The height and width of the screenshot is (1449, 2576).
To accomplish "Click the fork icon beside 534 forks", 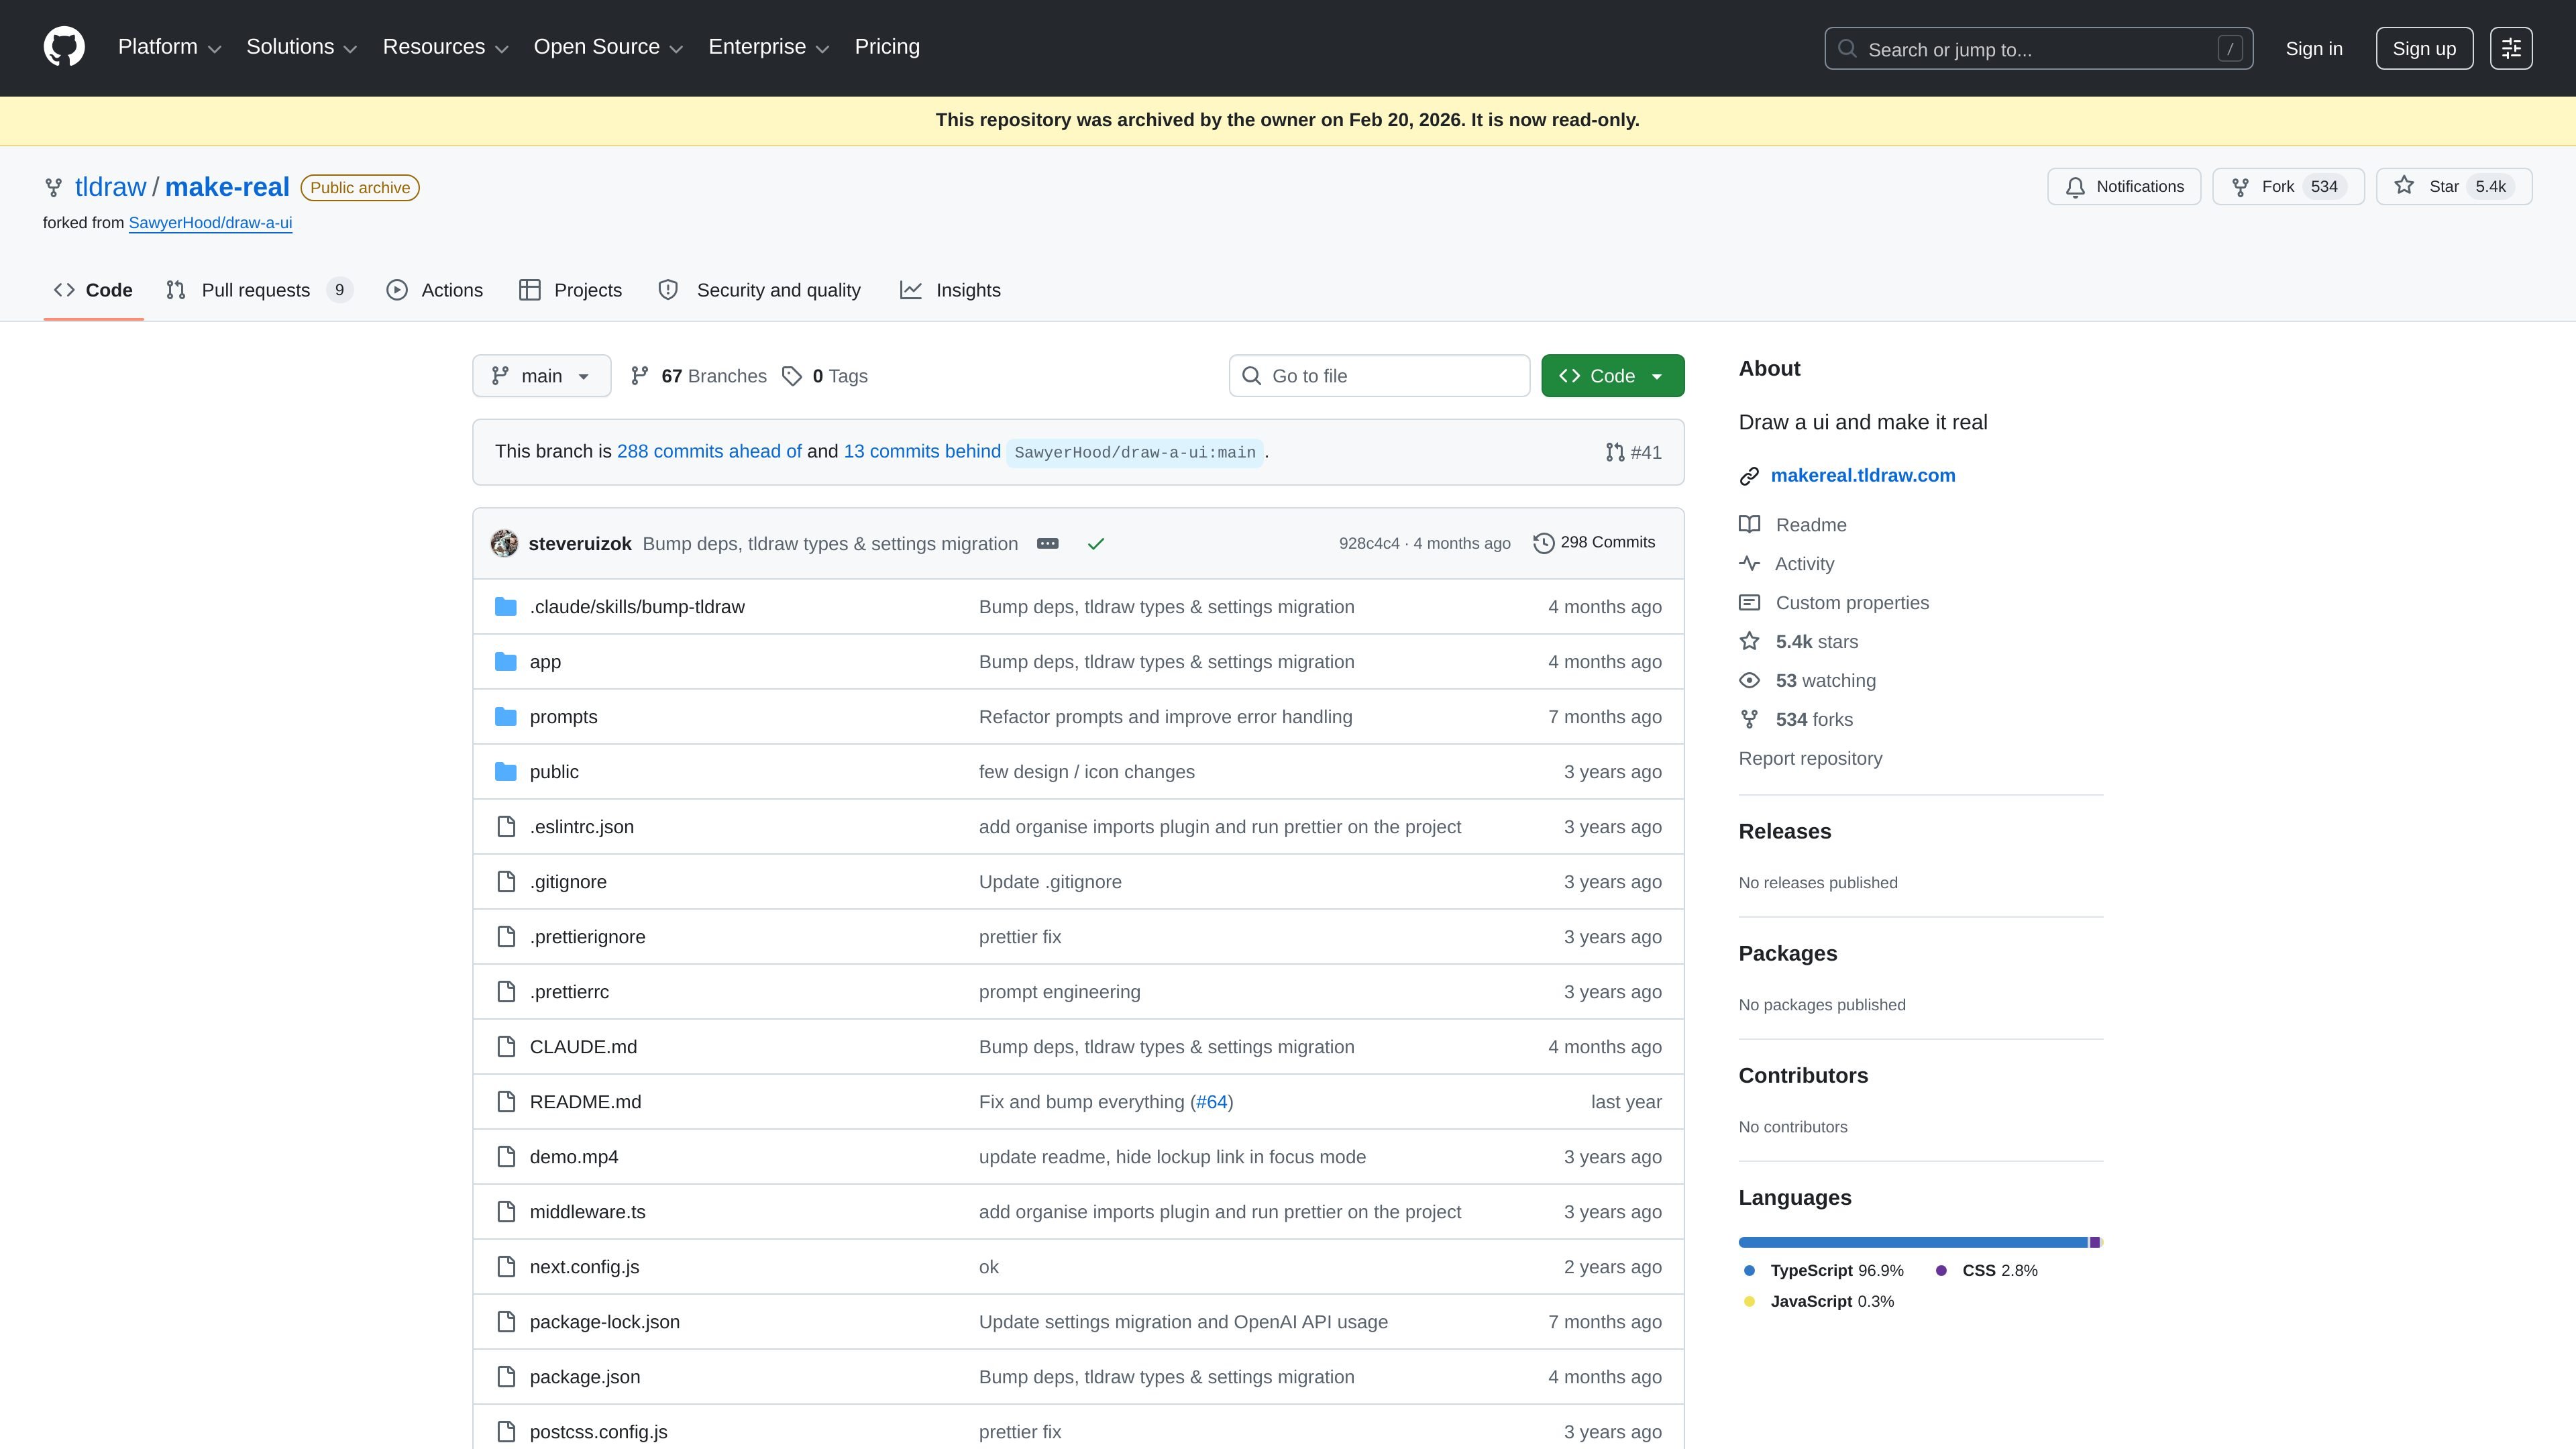I will (x=1749, y=719).
